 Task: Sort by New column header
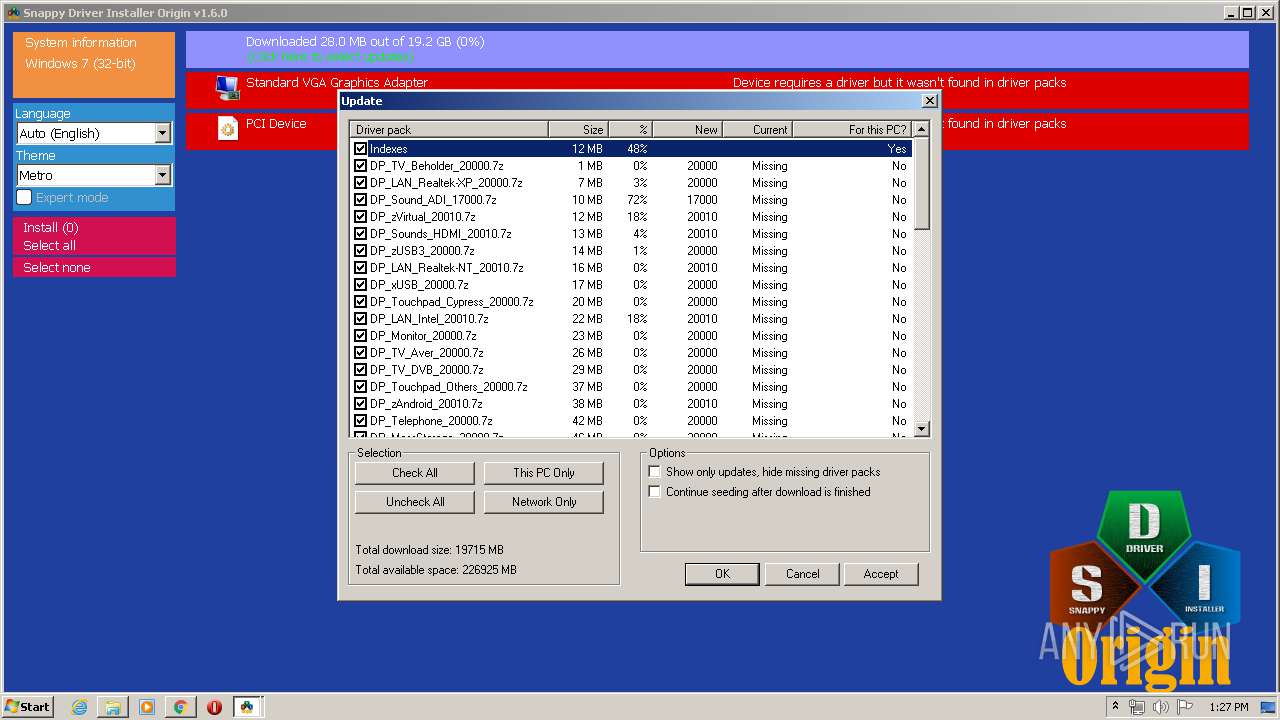pyautogui.click(x=688, y=129)
